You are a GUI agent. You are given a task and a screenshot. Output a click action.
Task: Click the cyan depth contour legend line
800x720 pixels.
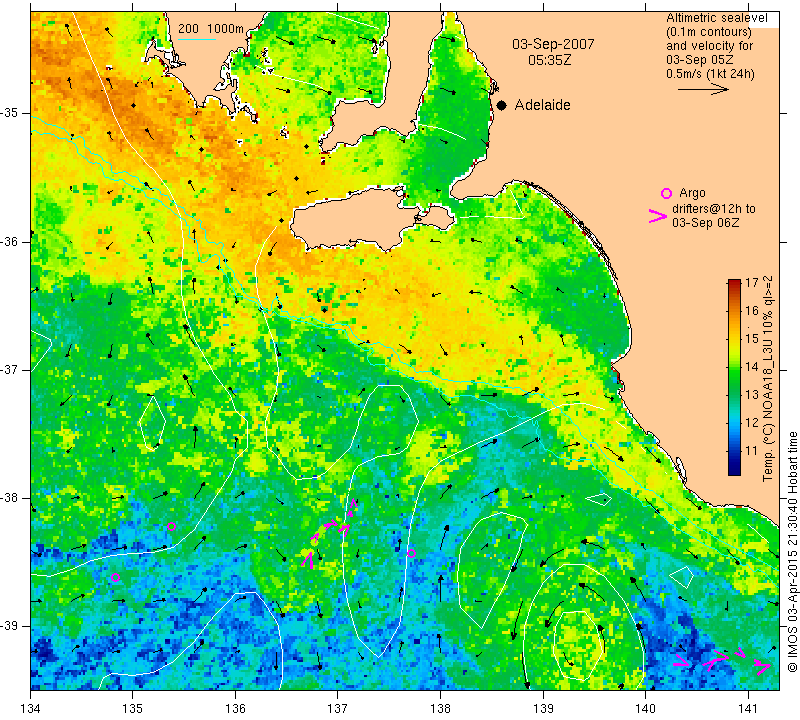(x=197, y=39)
